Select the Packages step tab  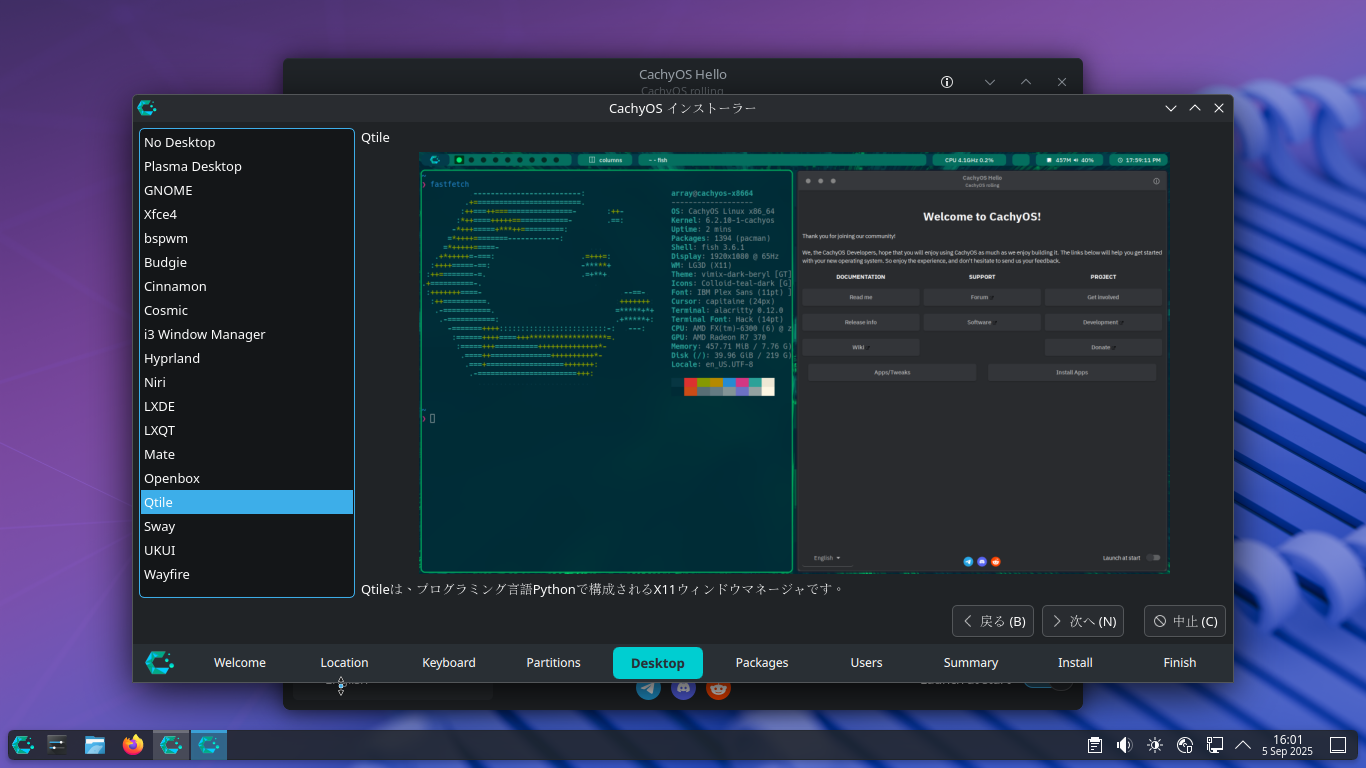click(762, 663)
